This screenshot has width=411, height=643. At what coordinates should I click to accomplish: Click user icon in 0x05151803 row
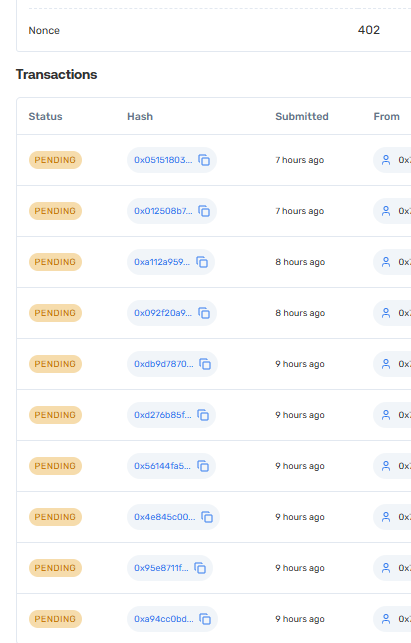pos(386,160)
